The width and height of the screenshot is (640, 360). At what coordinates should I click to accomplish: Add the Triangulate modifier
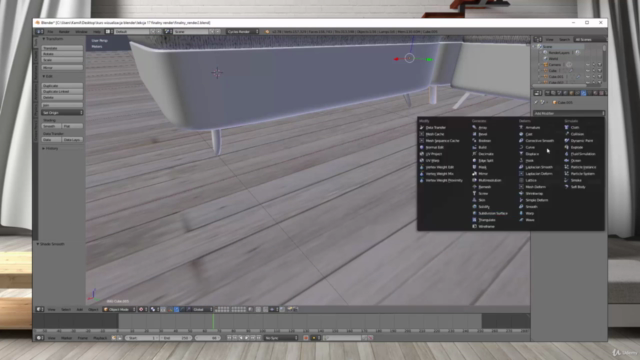pos(487,220)
